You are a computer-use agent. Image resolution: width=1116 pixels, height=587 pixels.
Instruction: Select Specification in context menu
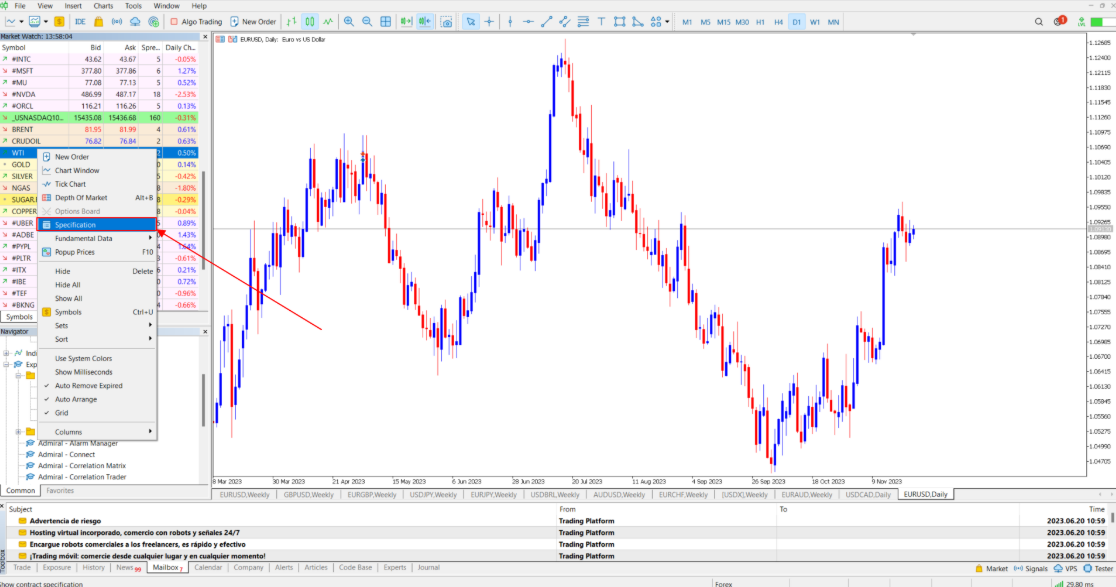click(96, 225)
